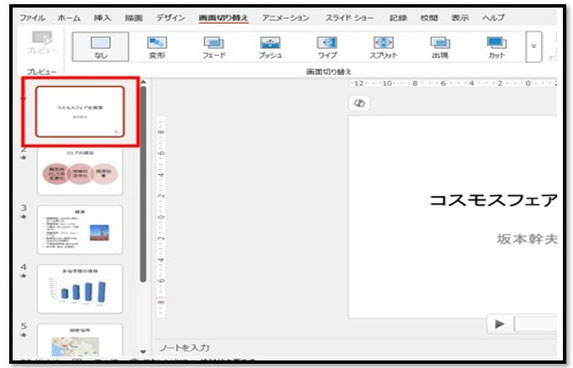Screen dimensions: 573x368
Task: Switch to the スライドショー (Slide Show) tab
Action: point(350,18)
